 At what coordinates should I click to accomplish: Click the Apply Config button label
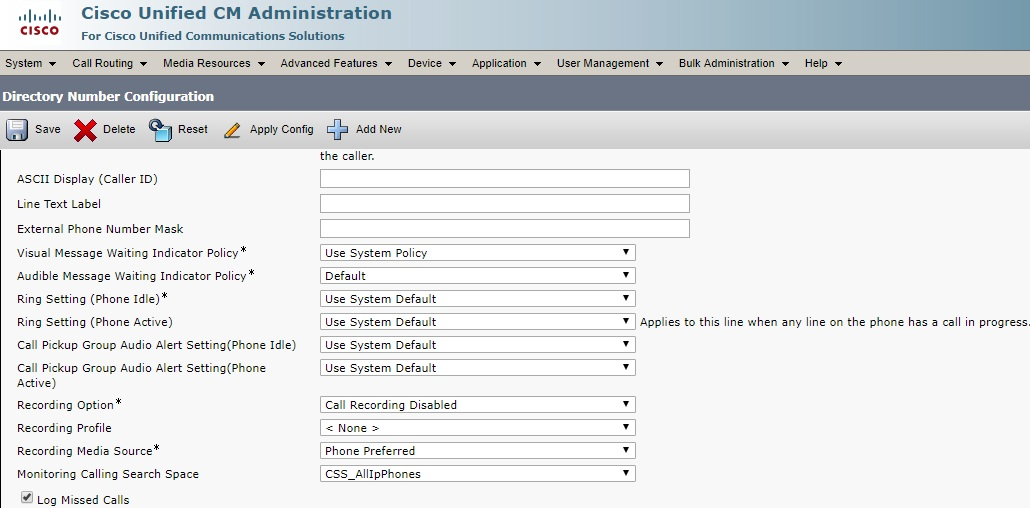pos(281,130)
